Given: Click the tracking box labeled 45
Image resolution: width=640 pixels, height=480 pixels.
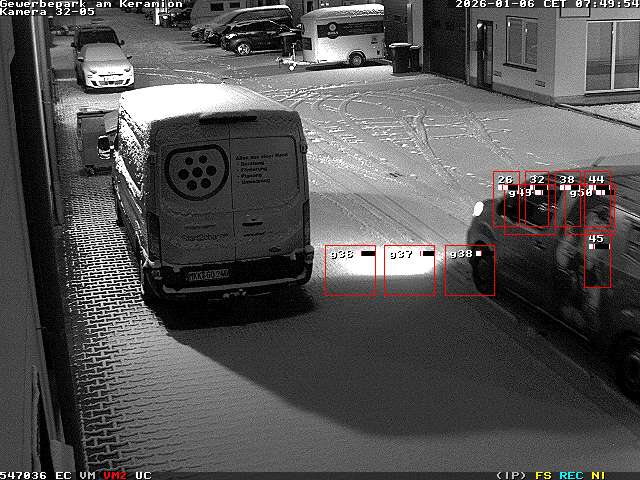Looking at the screenshot, I should click(x=597, y=260).
